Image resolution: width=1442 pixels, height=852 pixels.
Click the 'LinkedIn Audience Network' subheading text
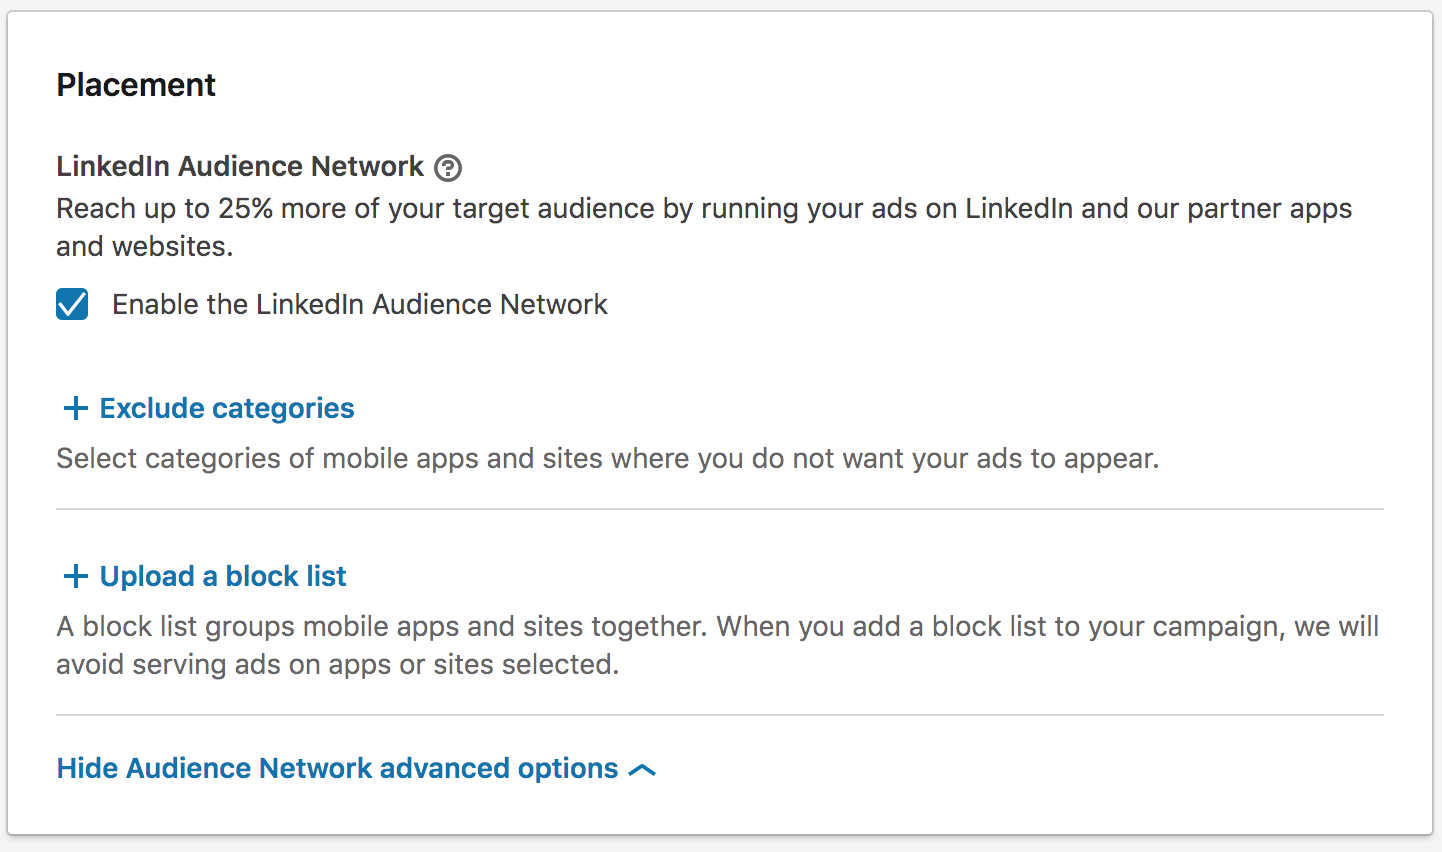[x=240, y=166]
